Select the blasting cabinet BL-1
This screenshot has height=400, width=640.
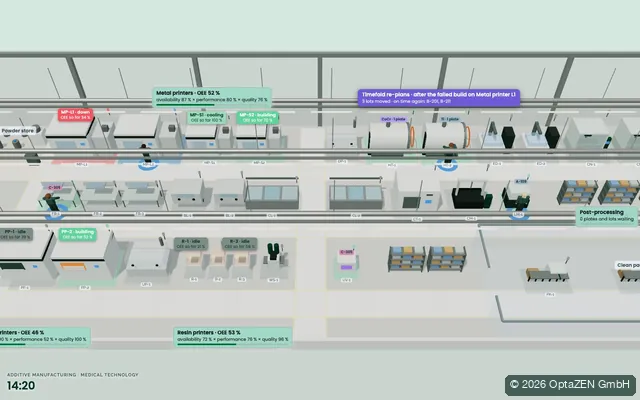pos(189,193)
